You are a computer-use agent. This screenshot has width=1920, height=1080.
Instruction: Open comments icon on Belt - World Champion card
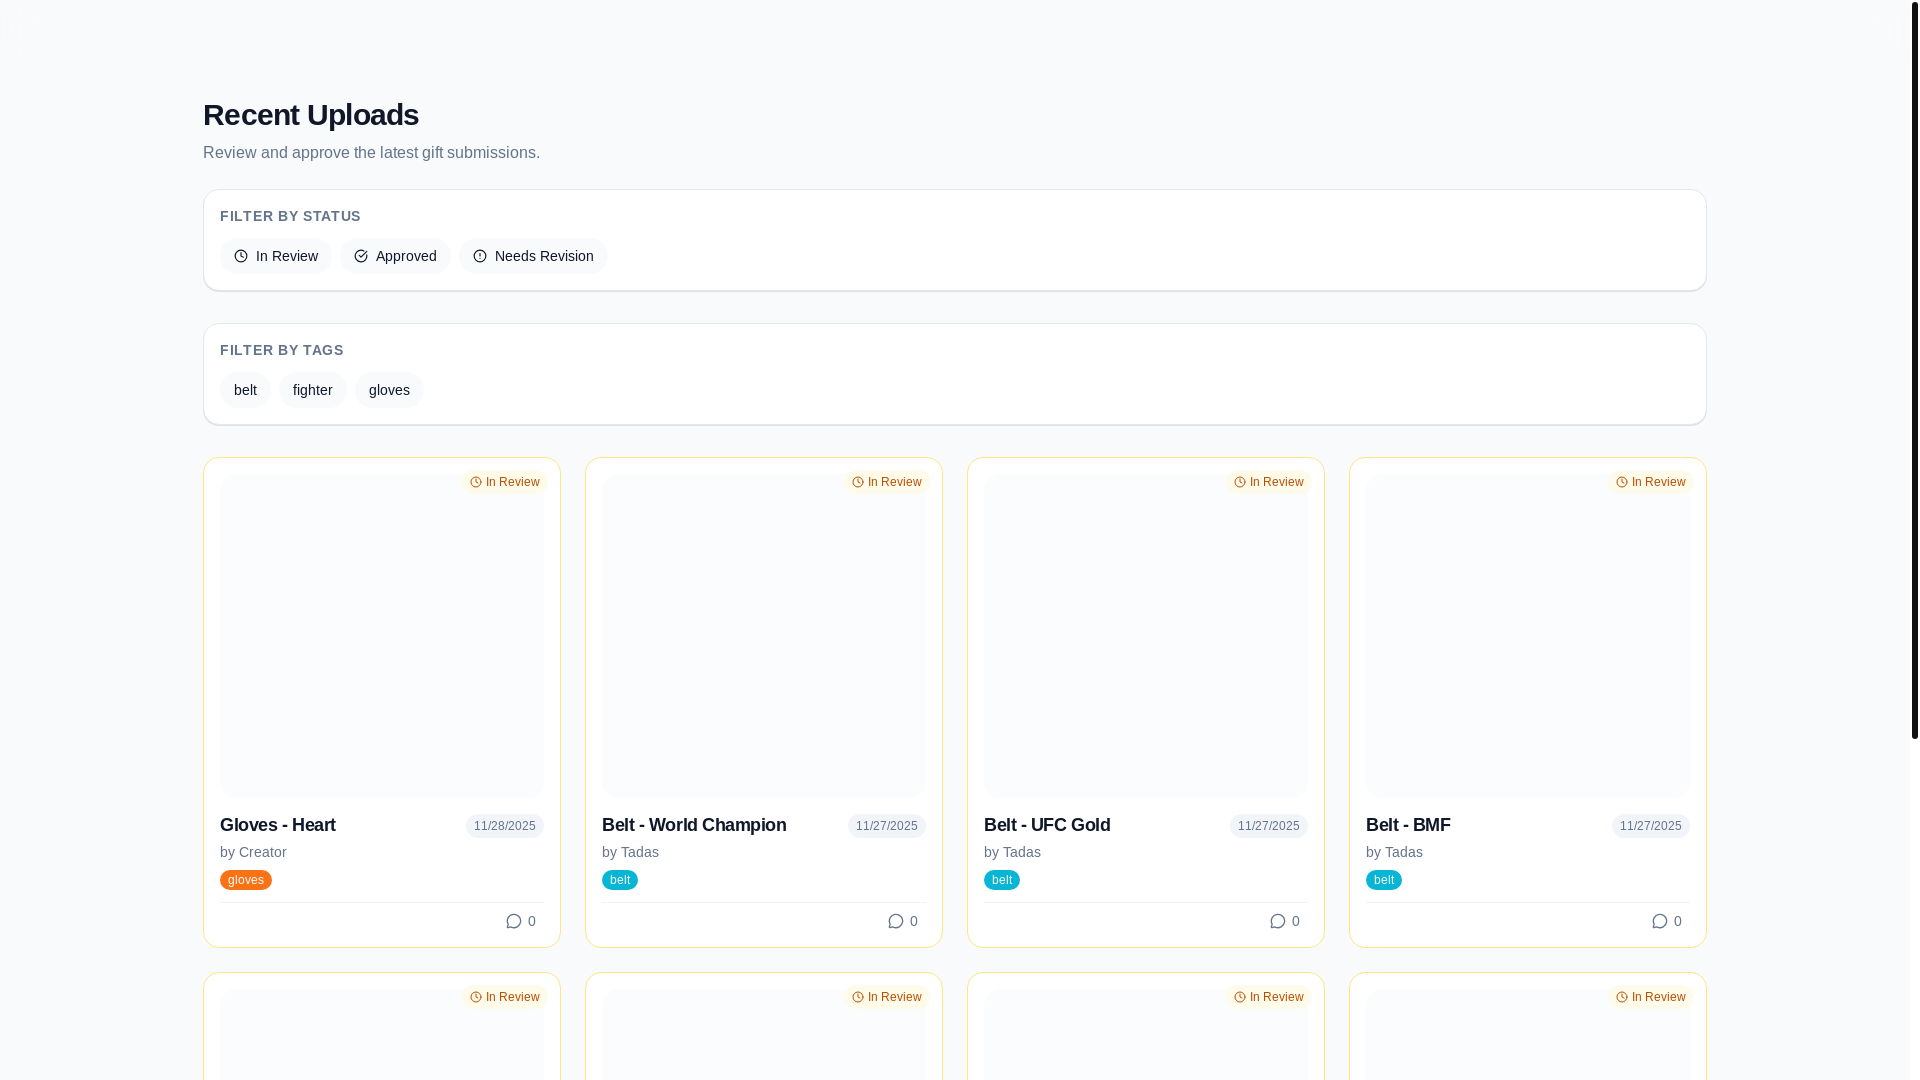pyautogui.click(x=895, y=921)
